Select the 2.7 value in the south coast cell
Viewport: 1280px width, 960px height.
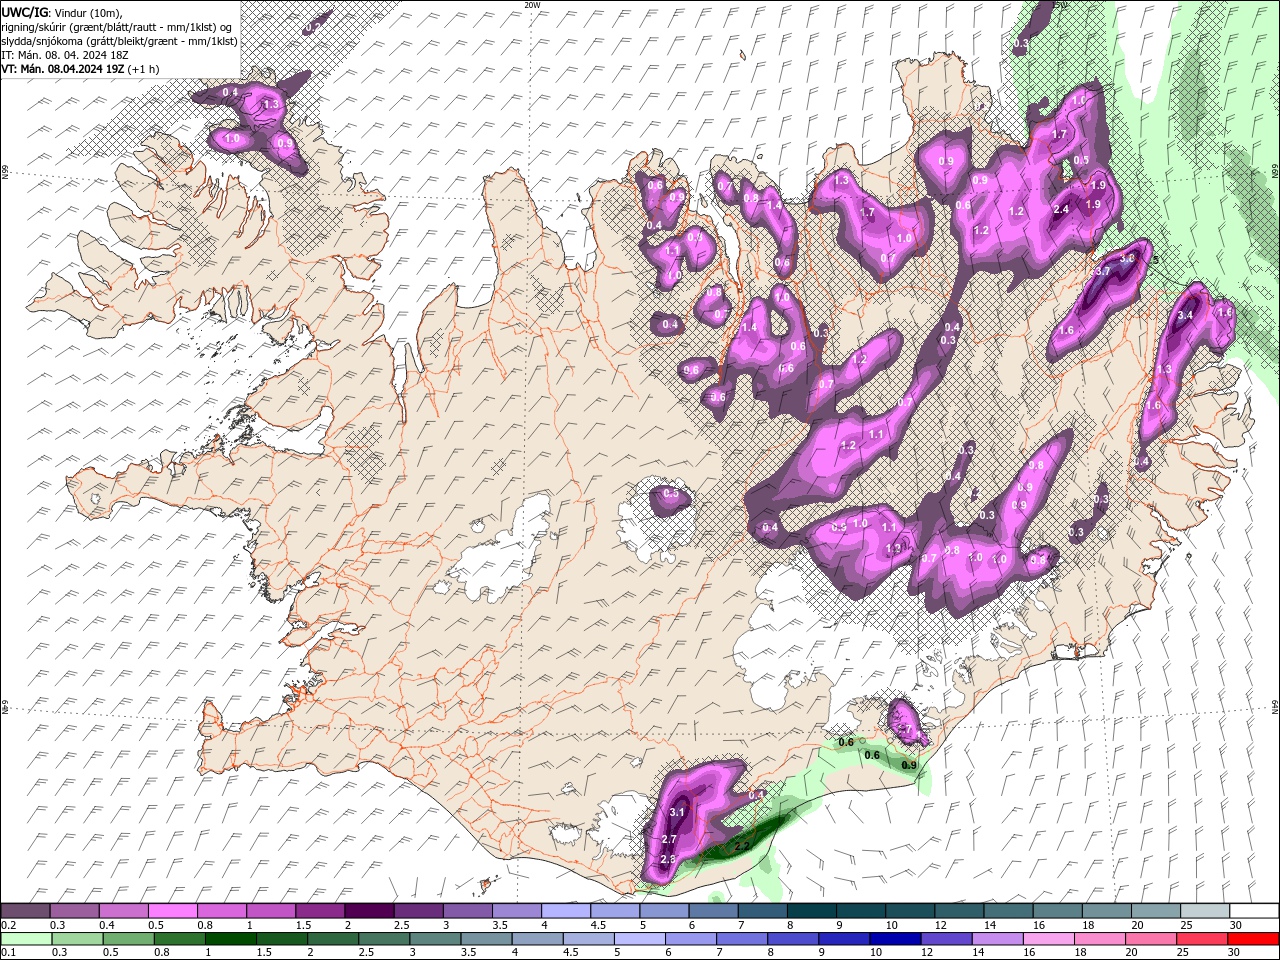[x=670, y=839]
